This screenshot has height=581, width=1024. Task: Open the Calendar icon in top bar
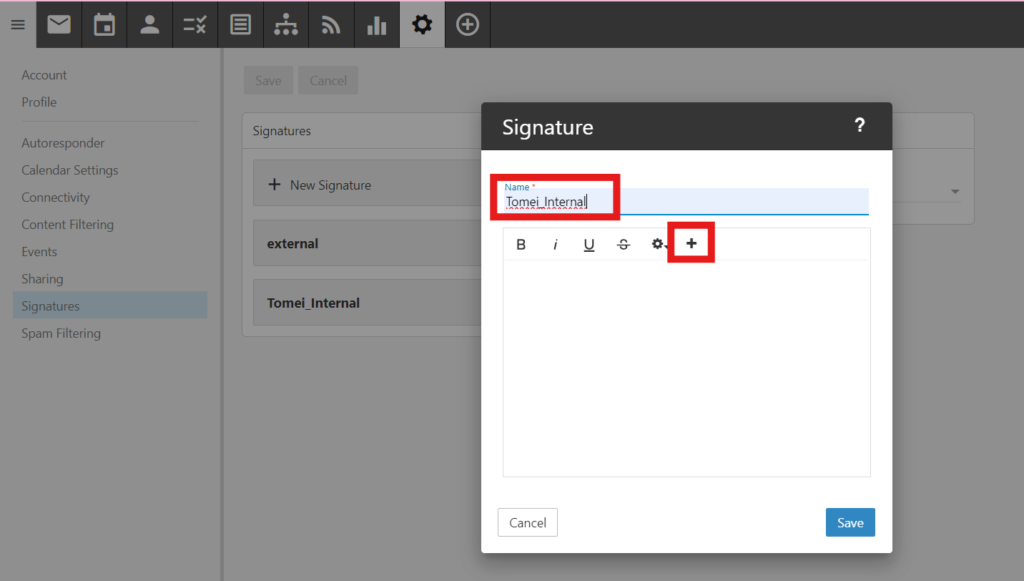pos(104,25)
